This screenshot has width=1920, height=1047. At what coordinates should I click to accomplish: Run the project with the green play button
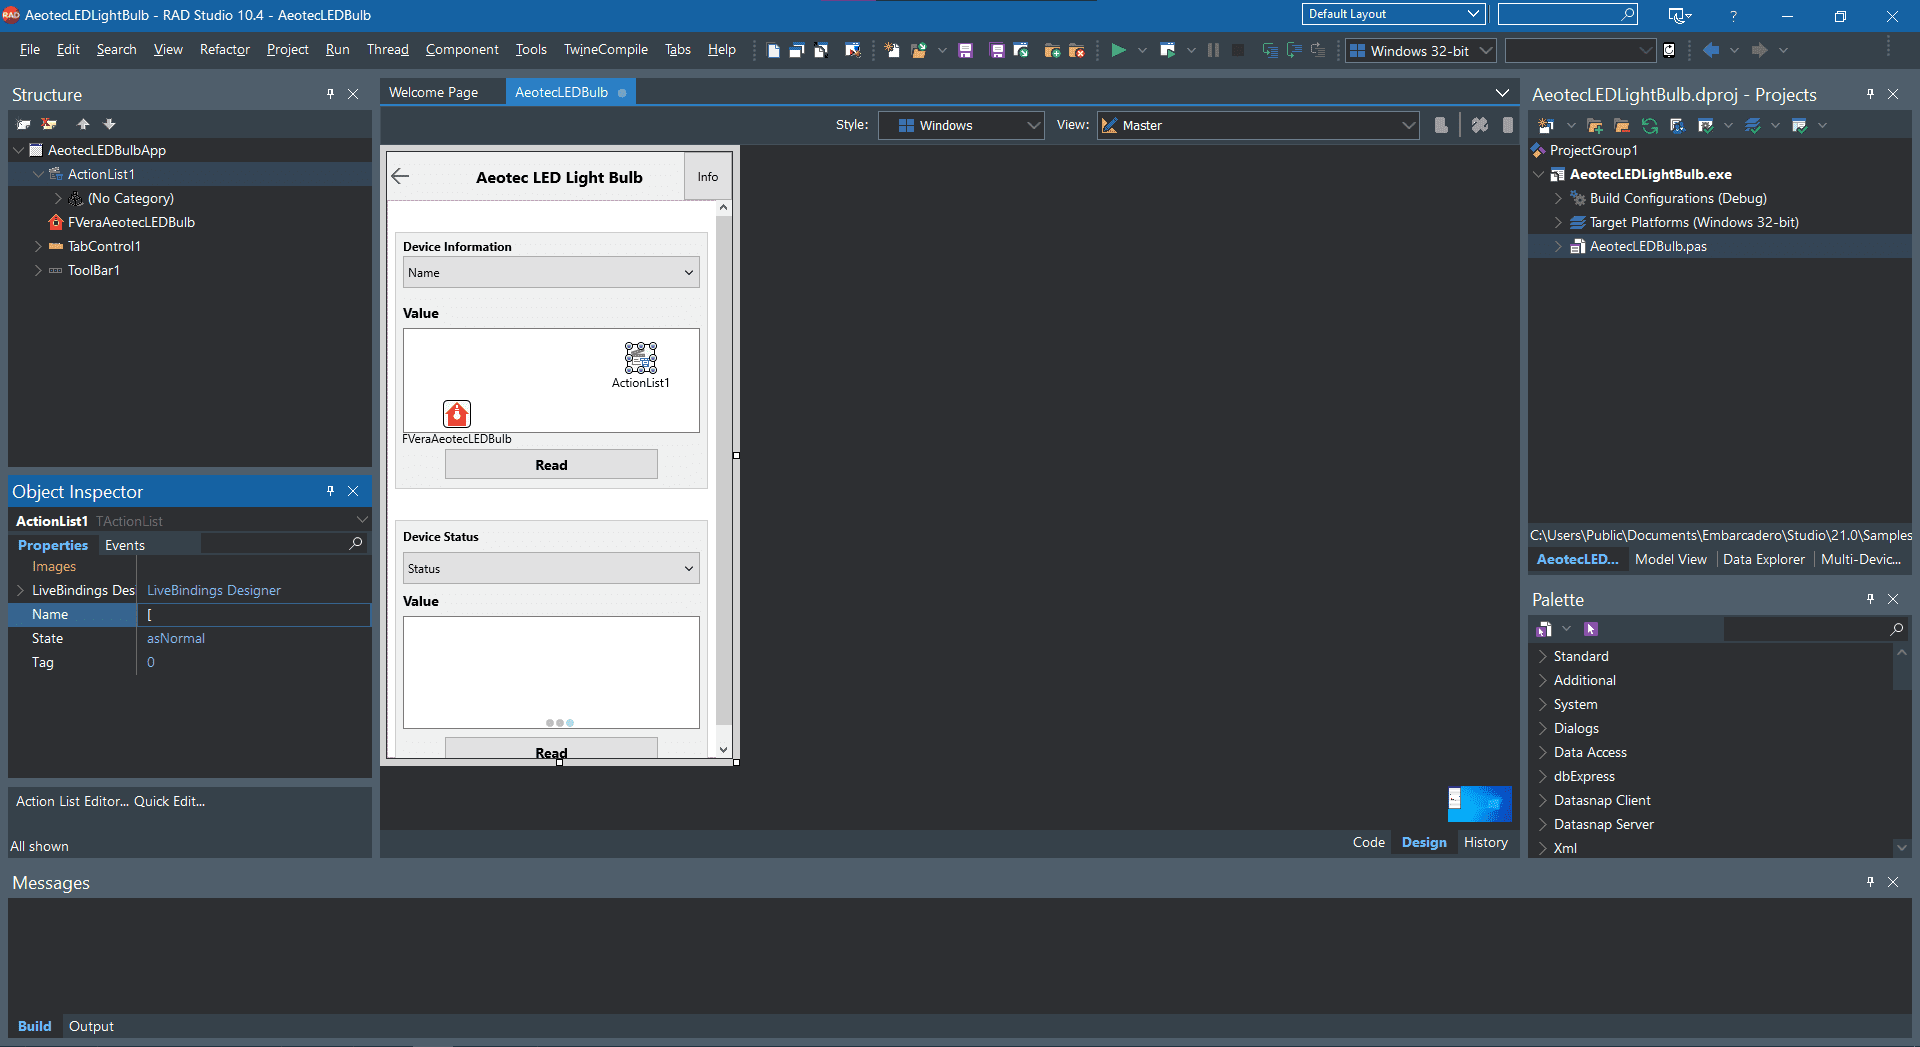[x=1118, y=50]
